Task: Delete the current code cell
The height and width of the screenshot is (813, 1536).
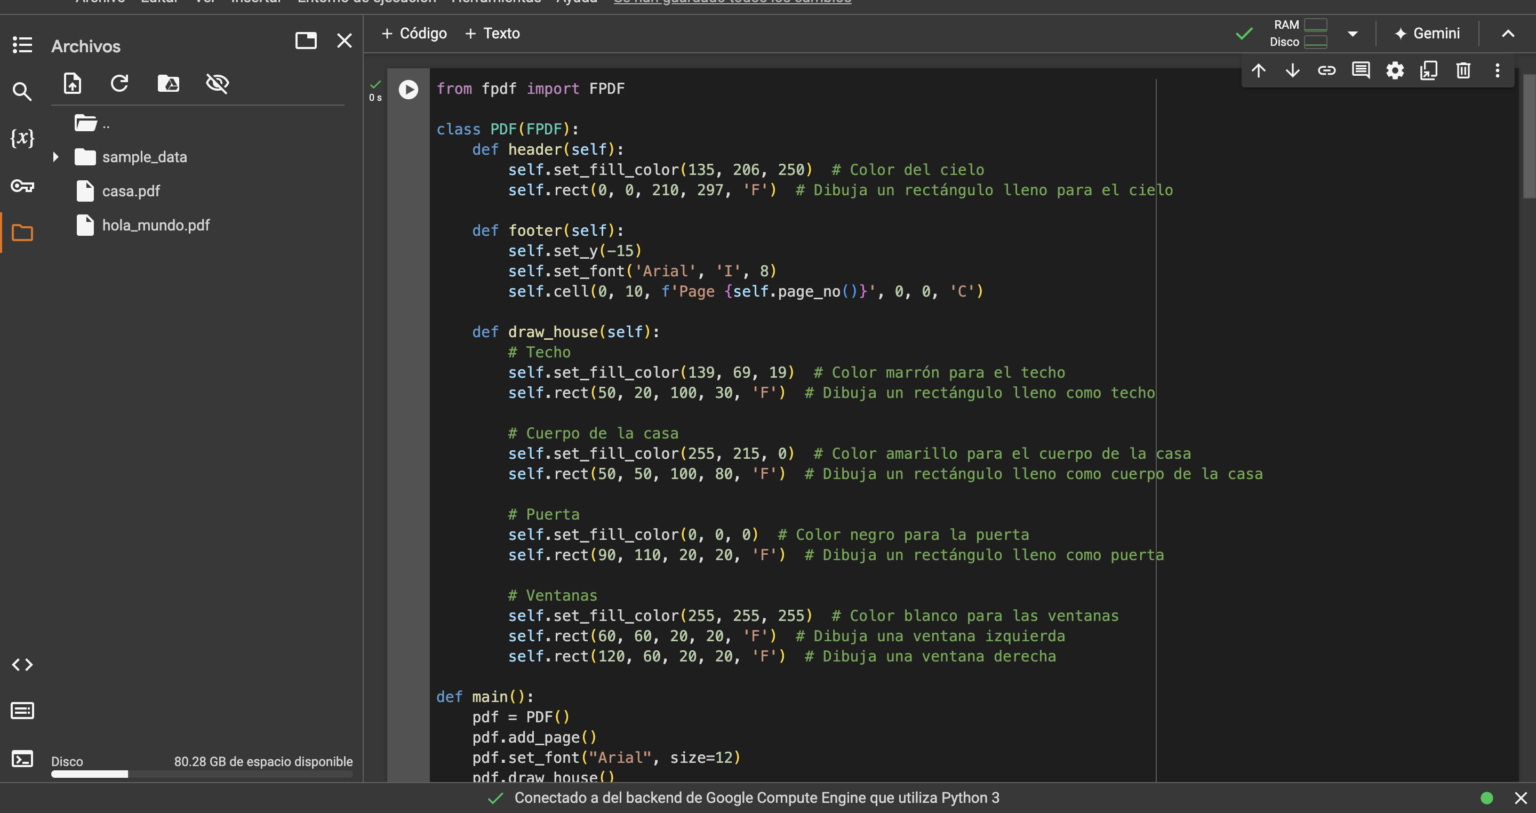Action: (1462, 70)
